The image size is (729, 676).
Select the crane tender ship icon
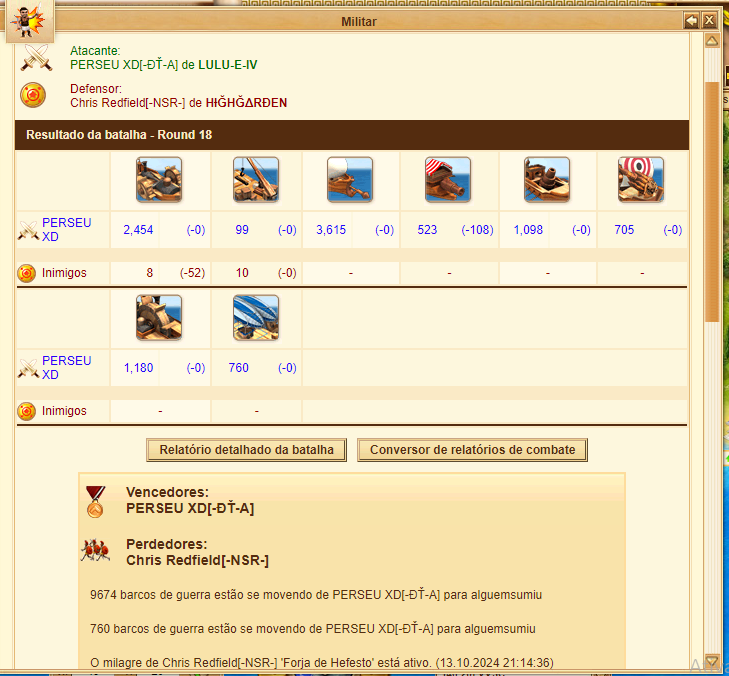click(x=256, y=179)
